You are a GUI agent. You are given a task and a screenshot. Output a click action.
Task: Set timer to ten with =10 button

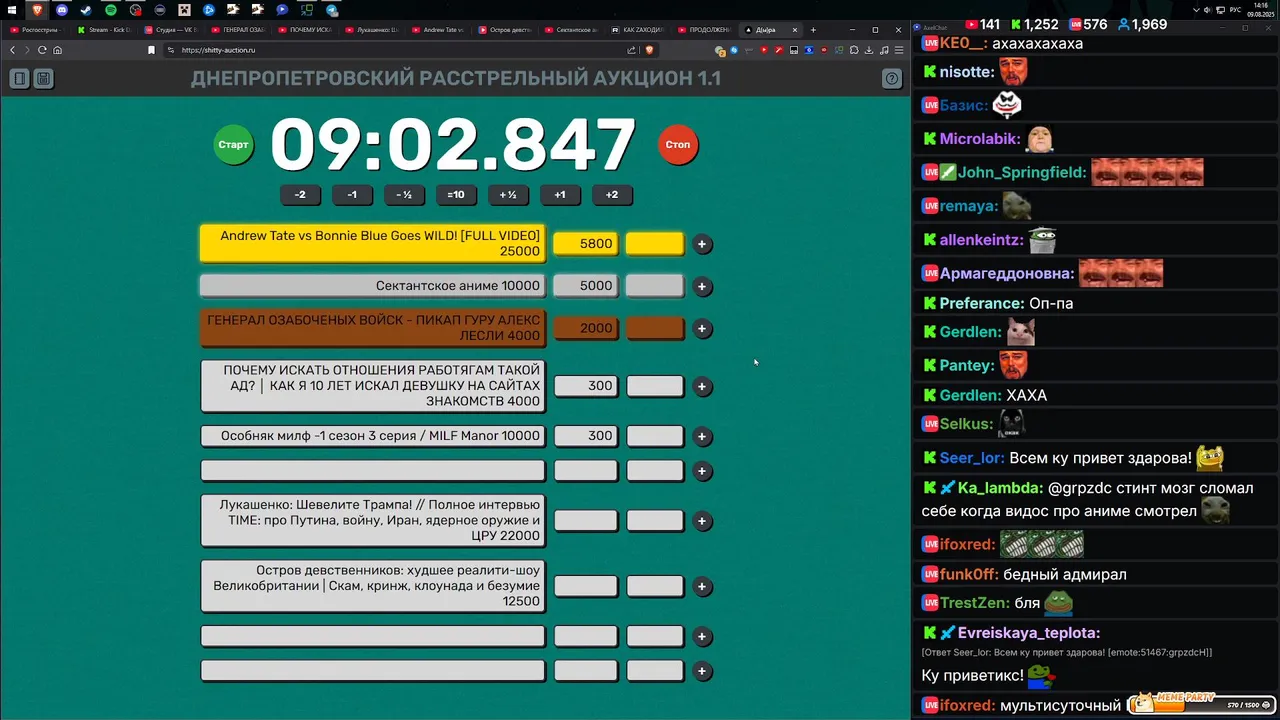tap(456, 195)
